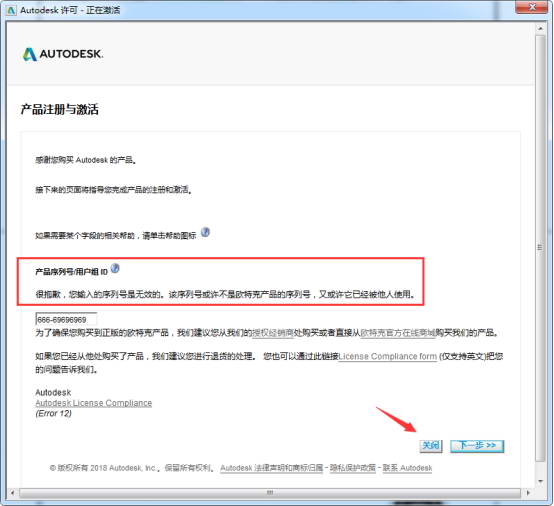Click Autodesk app icon in title bar

point(11,10)
